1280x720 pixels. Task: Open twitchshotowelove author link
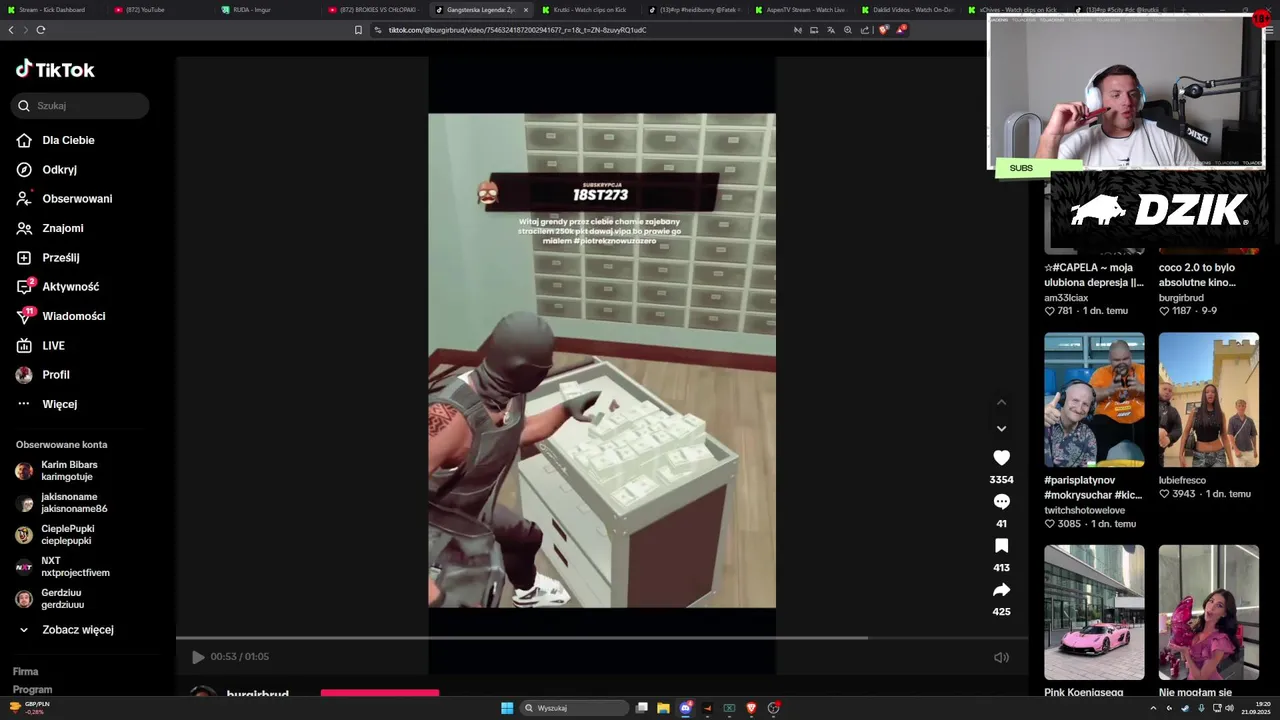tap(1084, 510)
